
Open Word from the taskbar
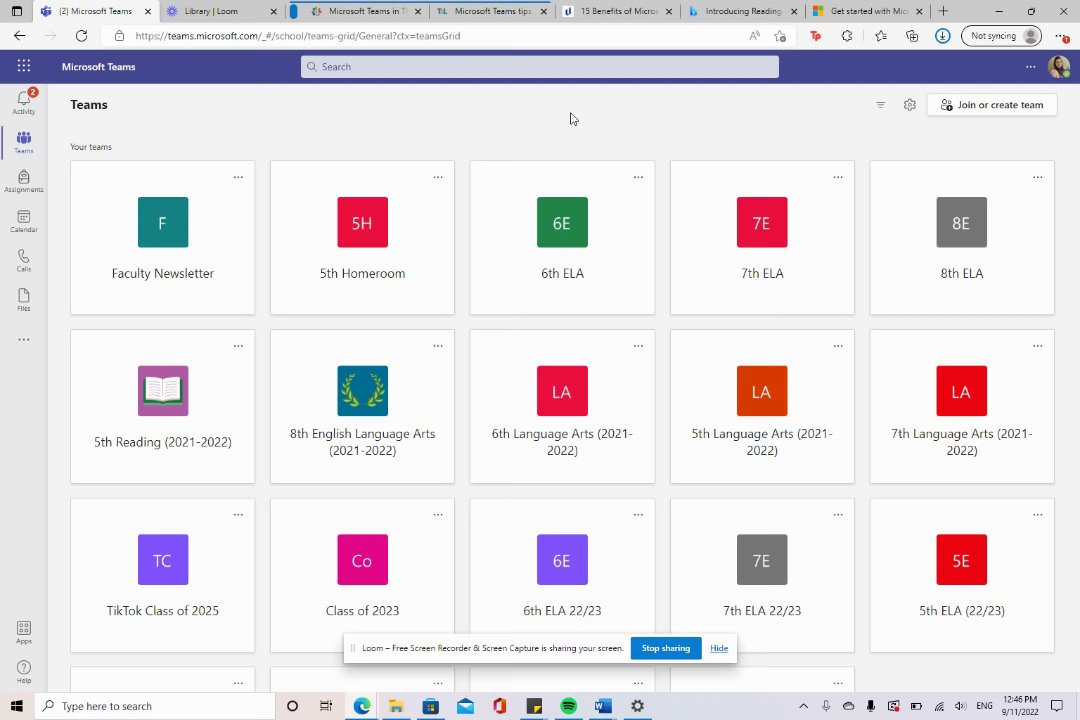pos(603,706)
